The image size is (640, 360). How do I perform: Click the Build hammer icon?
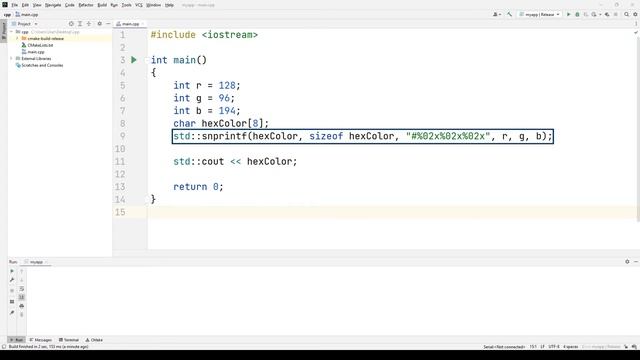point(509,14)
